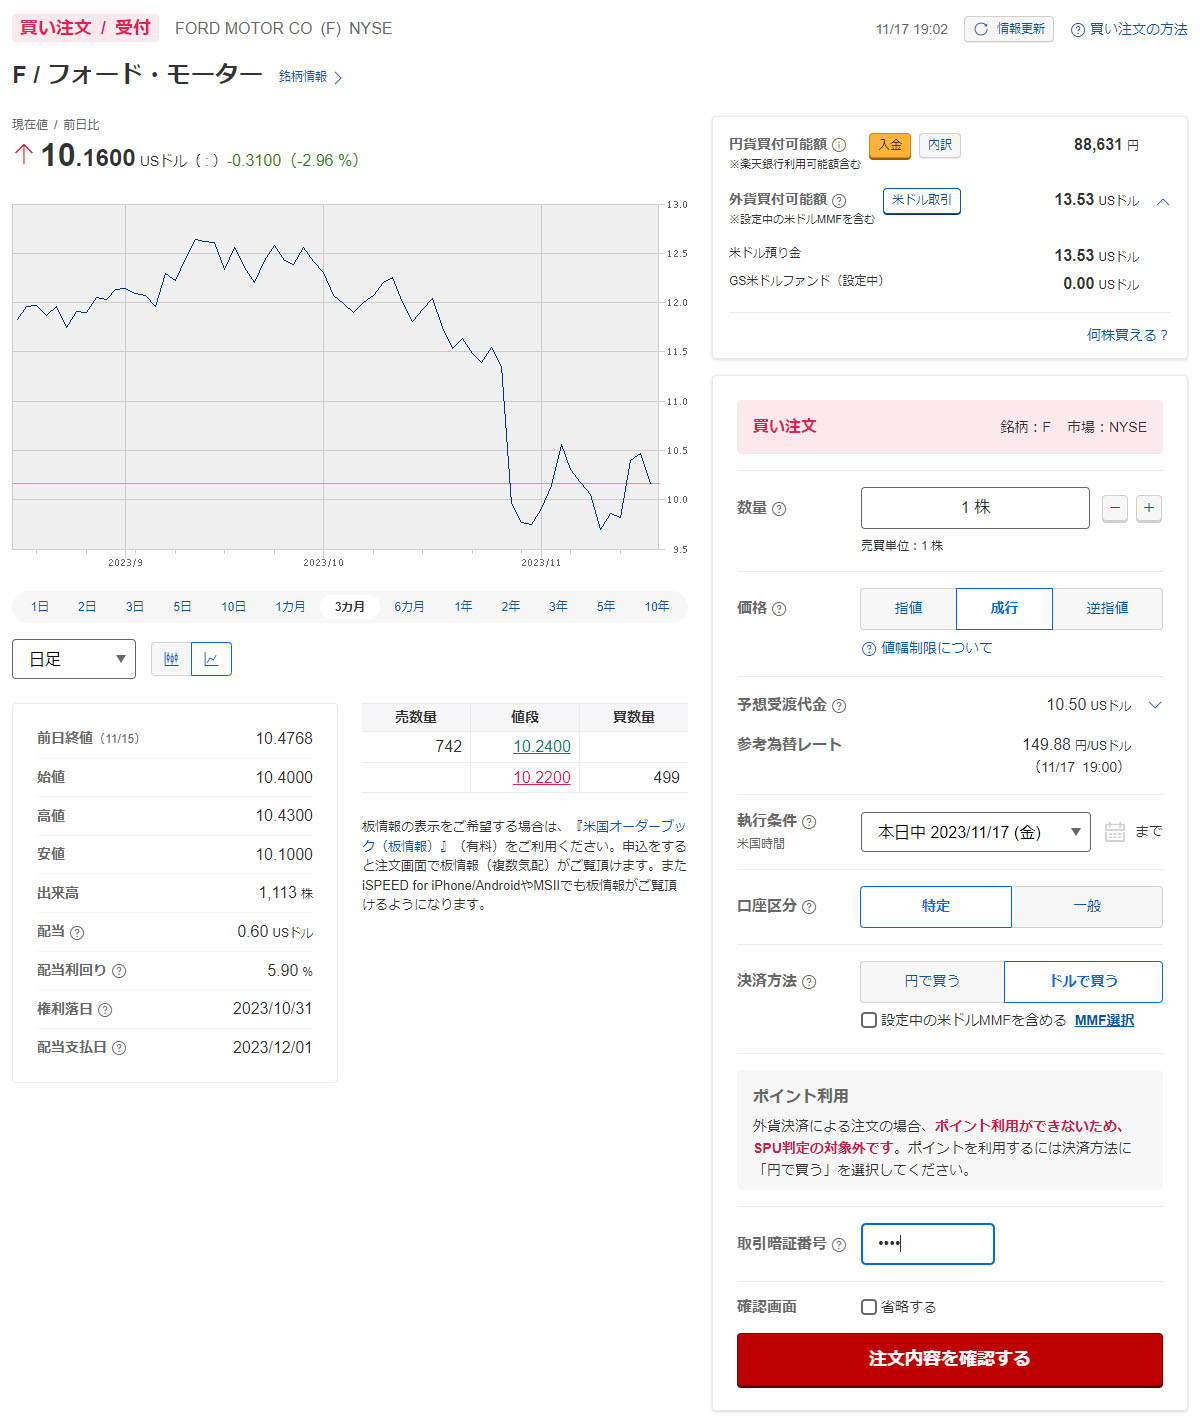The width and height of the screenshot is (1200, 1419).
Task: Open the 何株買える？ link
Action: (x=1127, y=335)
